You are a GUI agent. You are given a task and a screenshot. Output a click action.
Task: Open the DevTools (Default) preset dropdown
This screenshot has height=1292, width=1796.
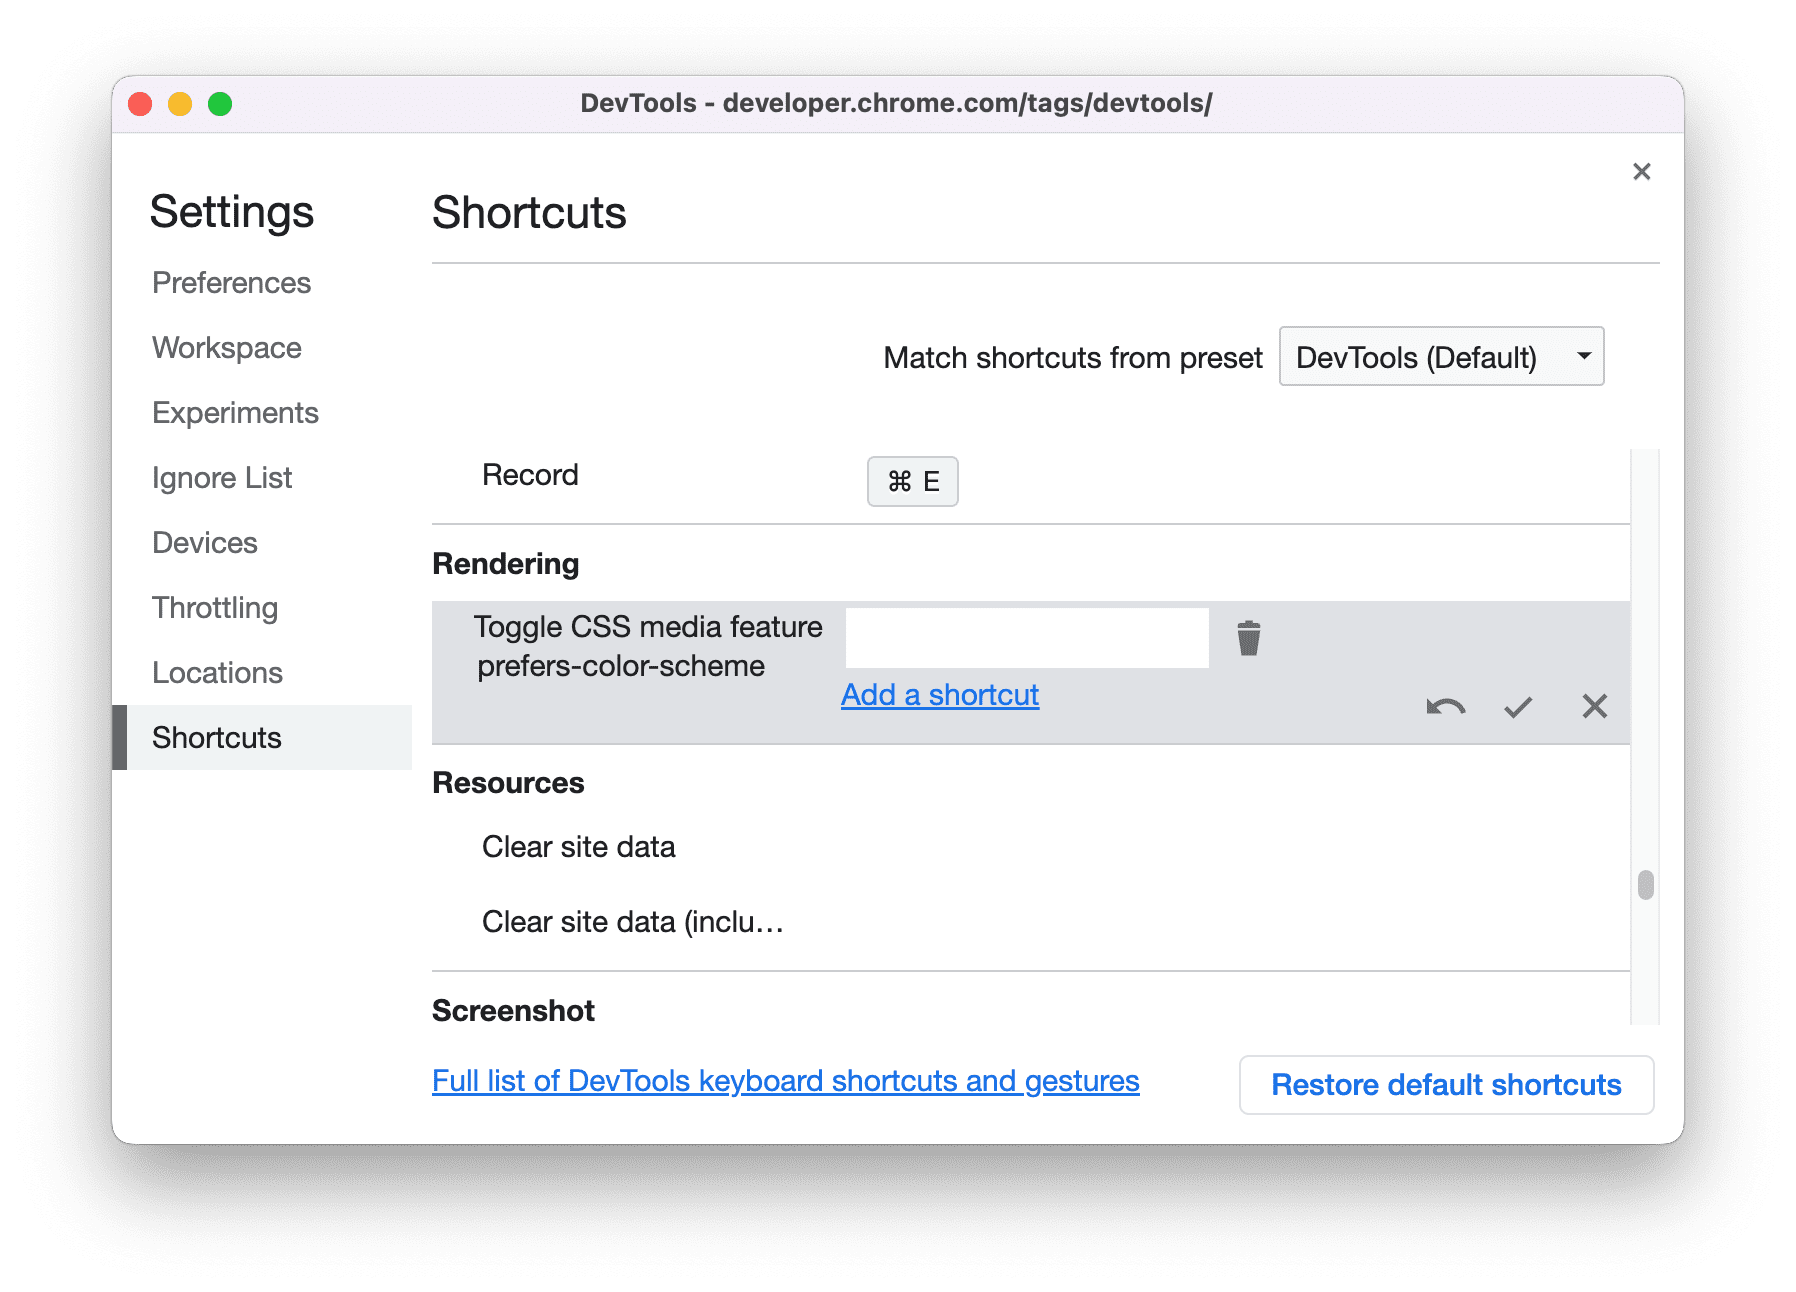(1440, 356)
